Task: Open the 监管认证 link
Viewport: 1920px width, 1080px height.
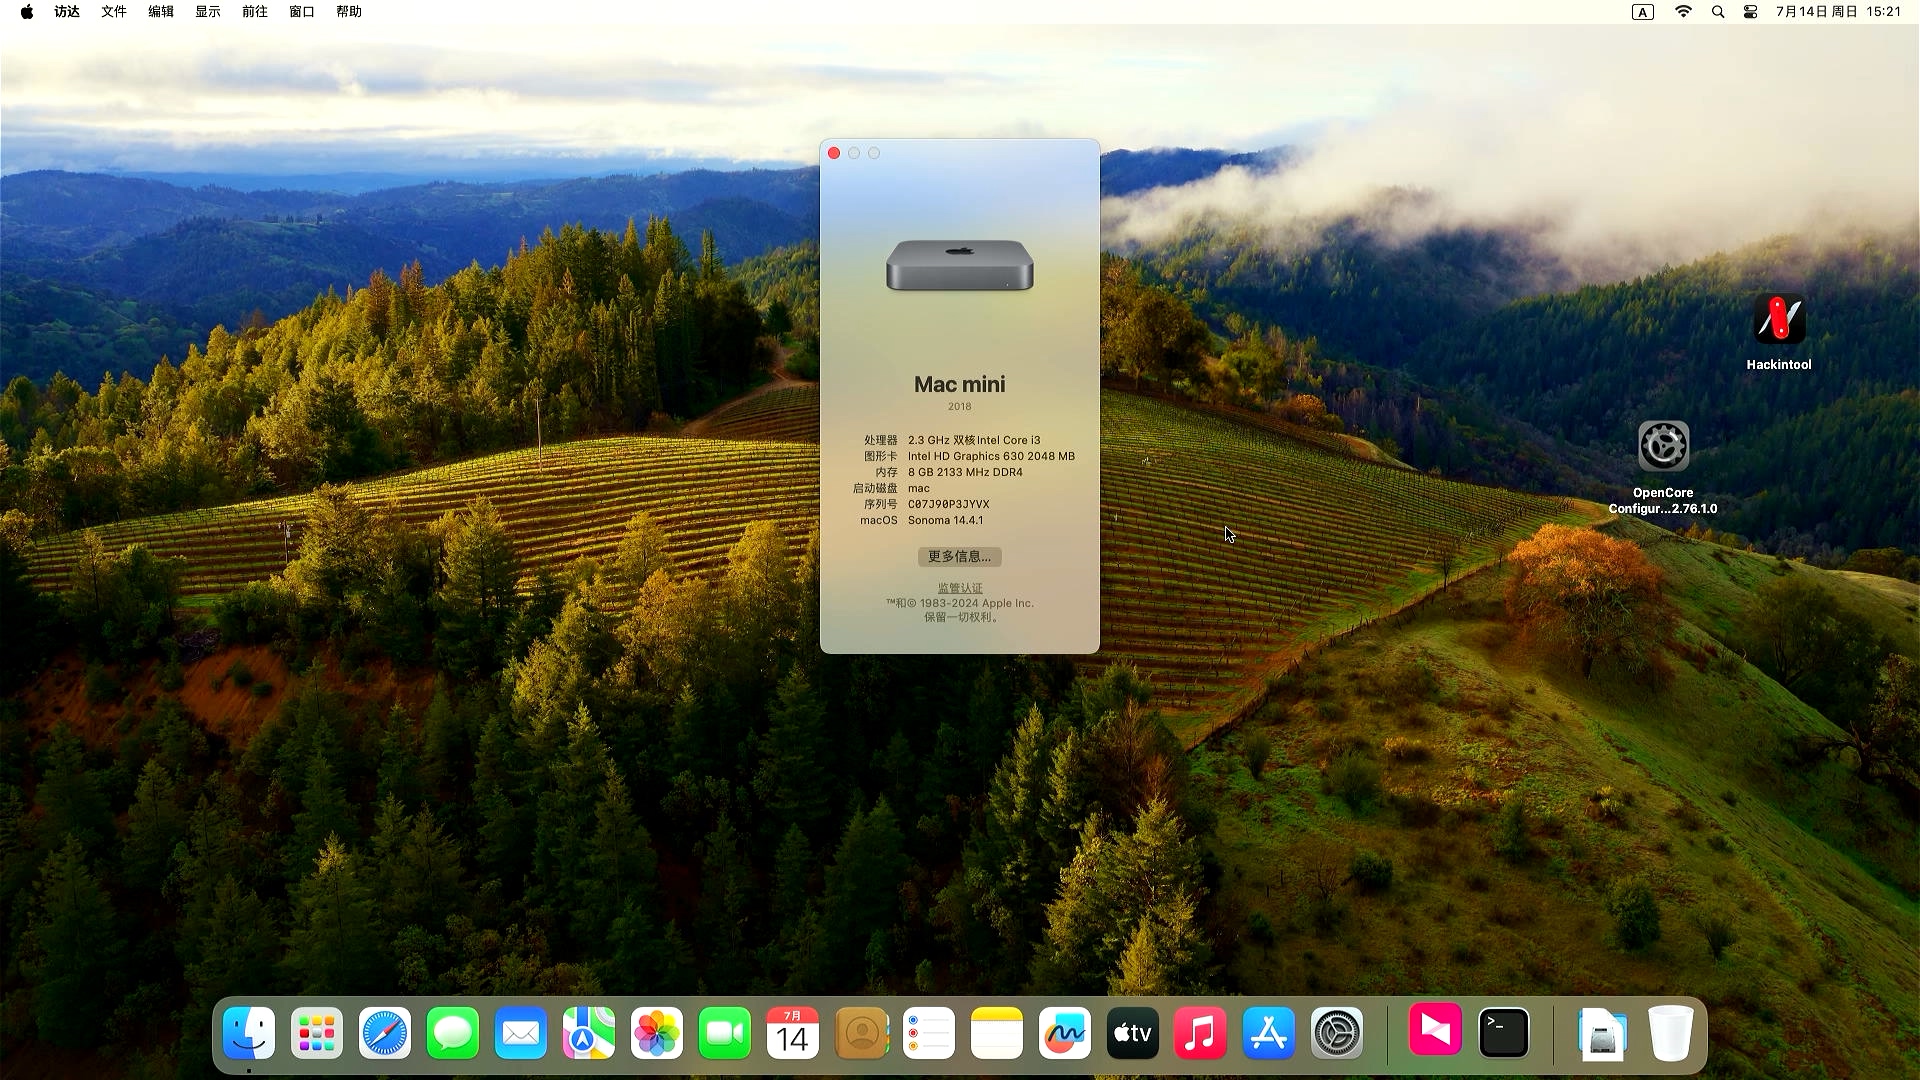Action: coord(960,588)
